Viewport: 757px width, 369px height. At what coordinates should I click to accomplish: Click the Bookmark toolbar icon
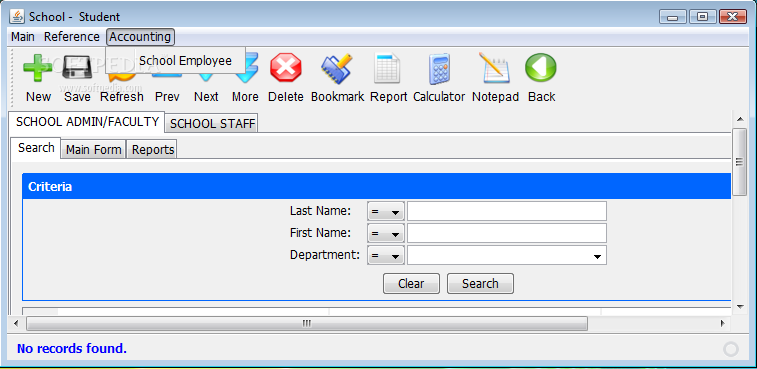[x=337, y=68]
